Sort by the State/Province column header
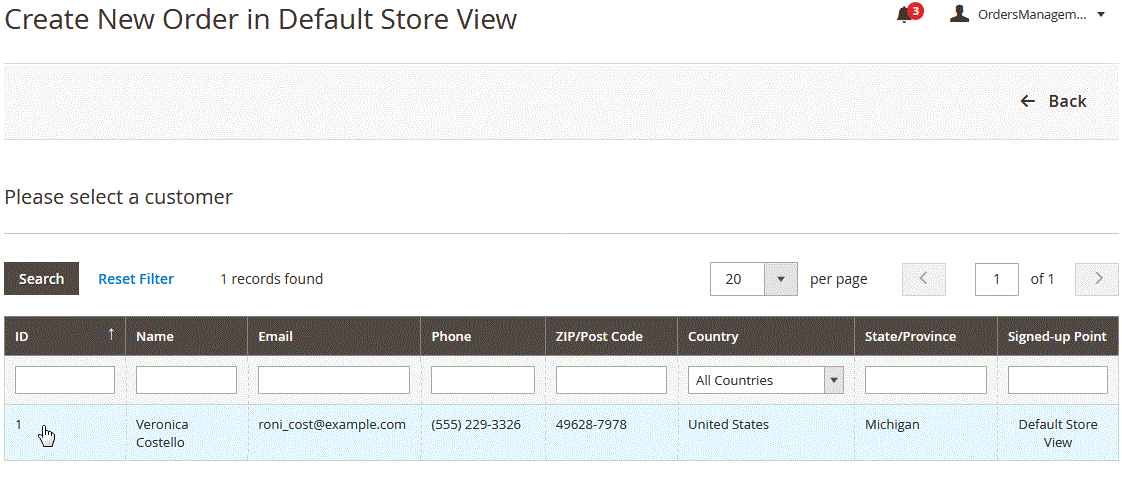 coord(925,336)
